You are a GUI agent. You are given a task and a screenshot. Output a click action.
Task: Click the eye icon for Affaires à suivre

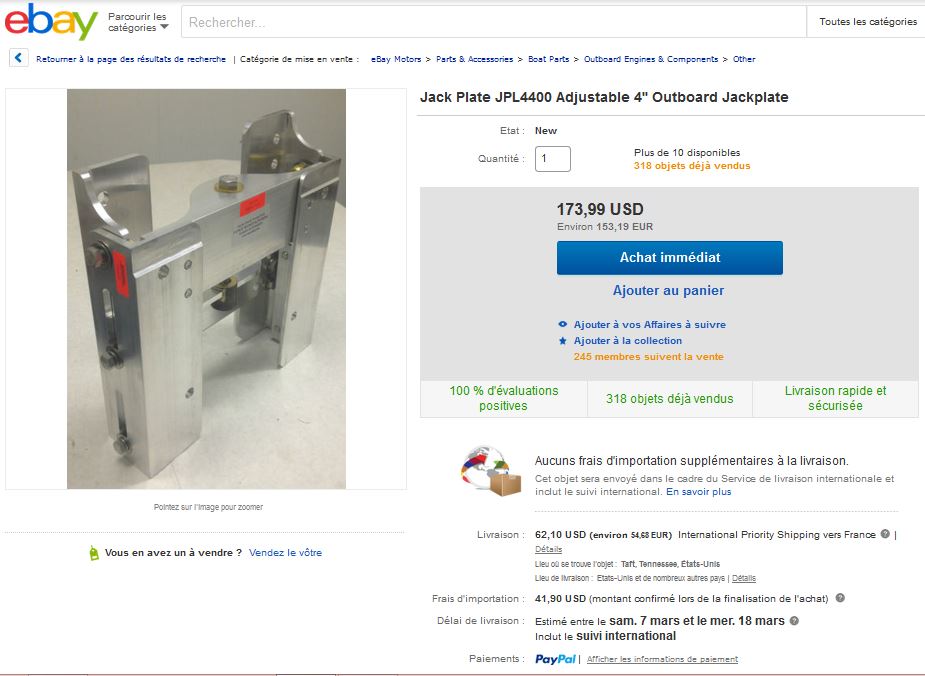(563, 324)
